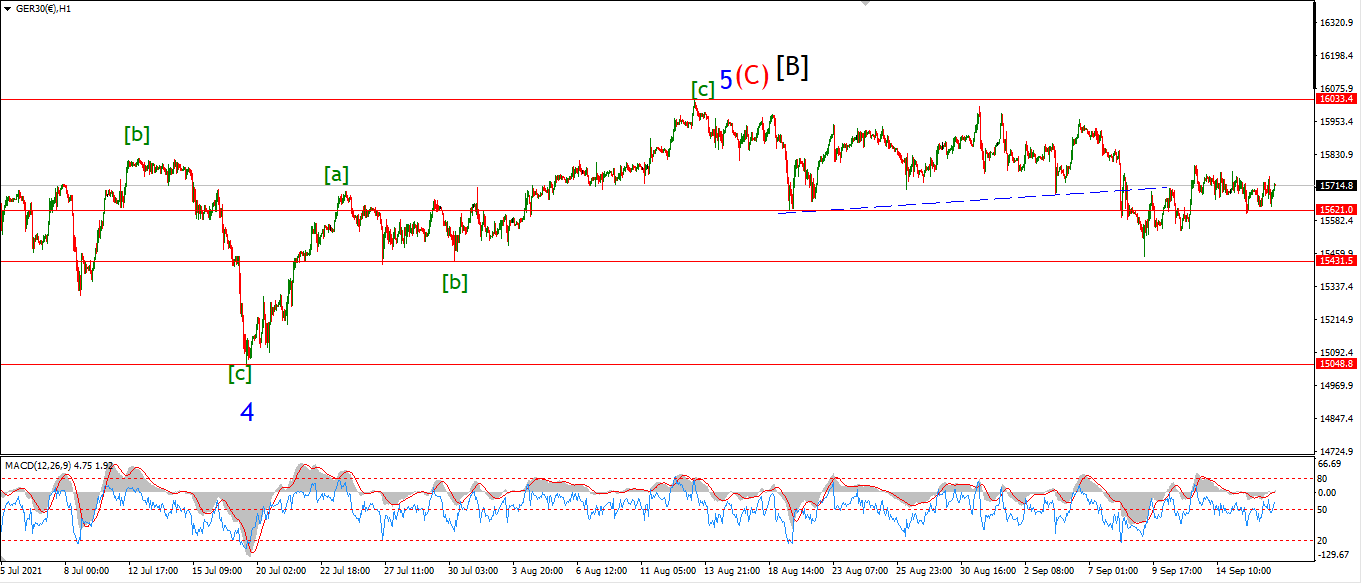Select the blue 4 wave label
Screen dimensions: 1362x584
[247, 412]
